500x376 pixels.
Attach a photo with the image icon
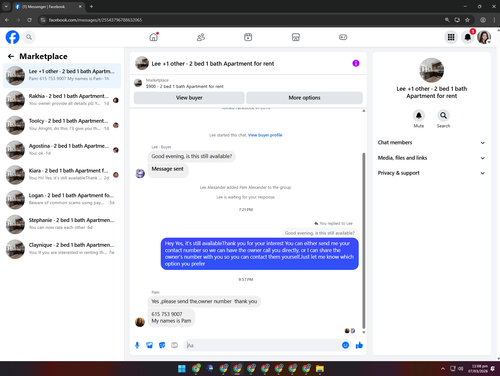tap(149, 345)
